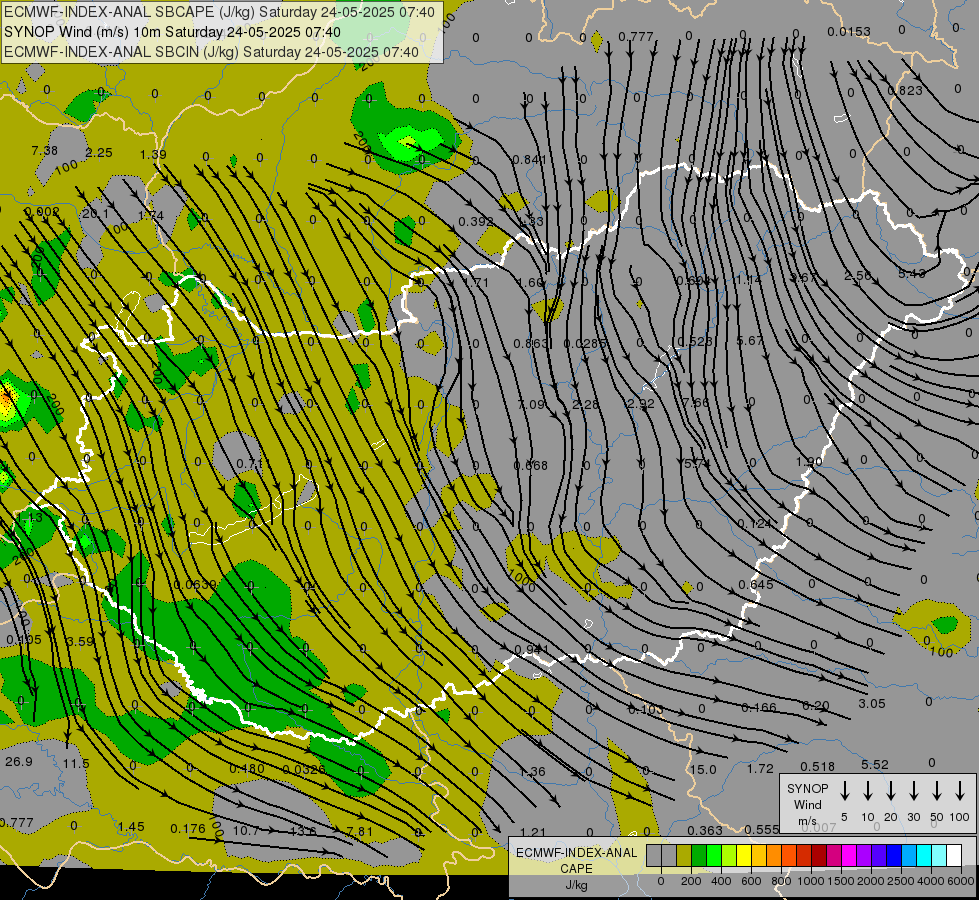Click the map value 2.25
The height and width of the screenshot is (900, 979).
click(x=99, y=153)
